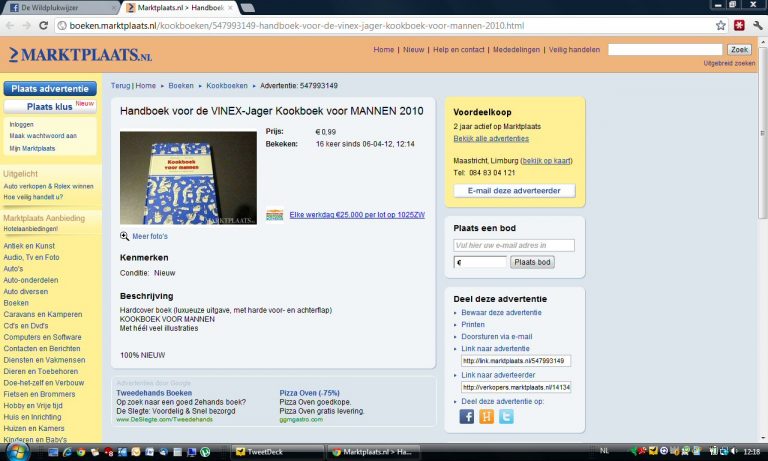768x461 pixels.
Task: Click the Plaats bod button
Action: [532, 262]
